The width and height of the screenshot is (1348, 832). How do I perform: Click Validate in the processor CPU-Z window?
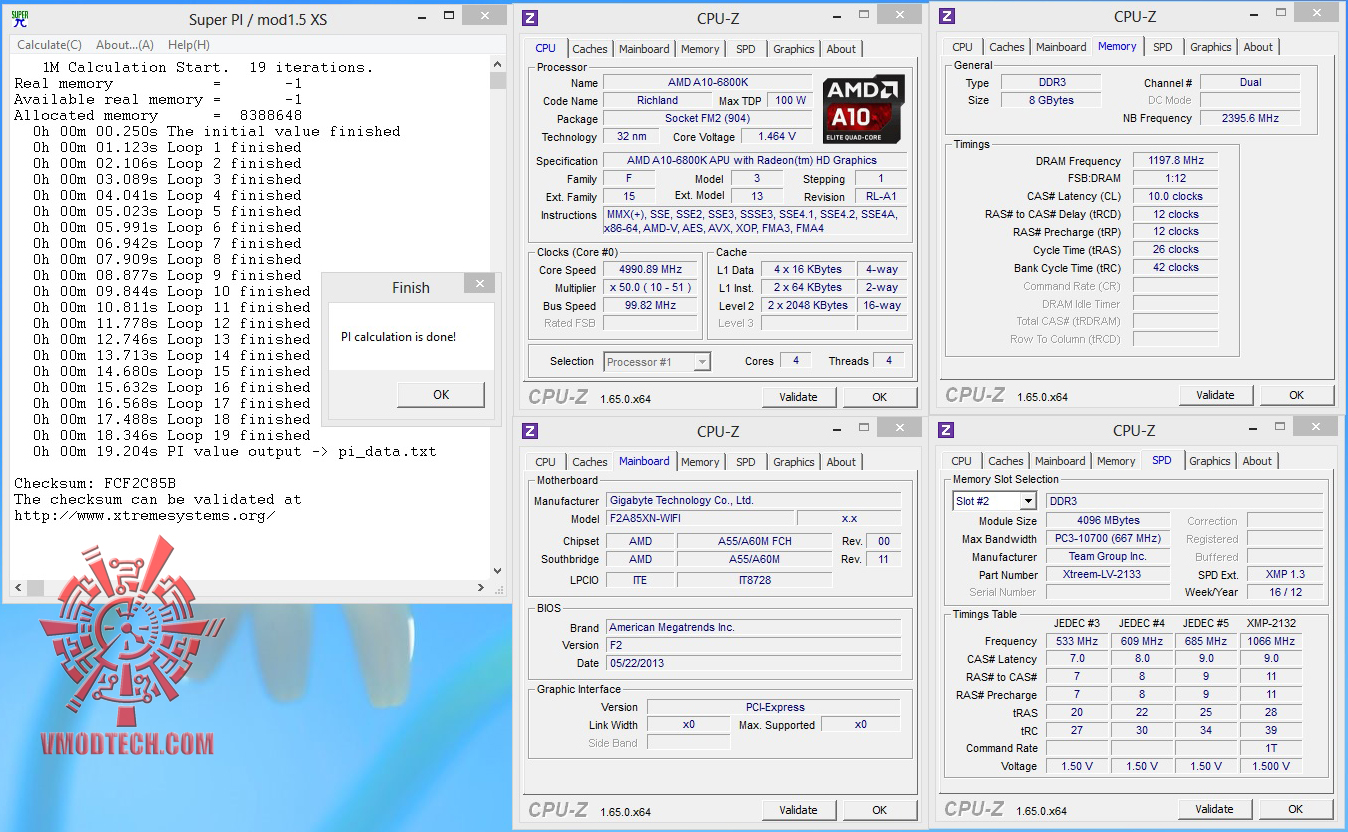pyautogui.click(x=798, y=397)
